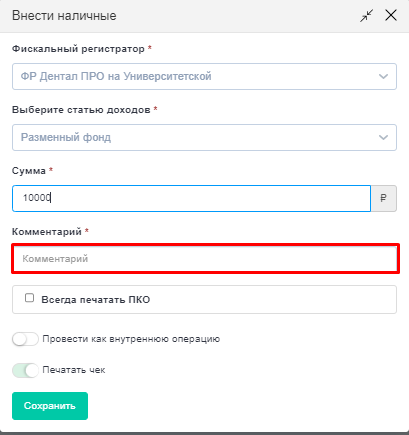Open the ФР Дентал ПРО на Университетской dropdown
Viewport: 409px width, 435px height.
[x=204, y=77]
